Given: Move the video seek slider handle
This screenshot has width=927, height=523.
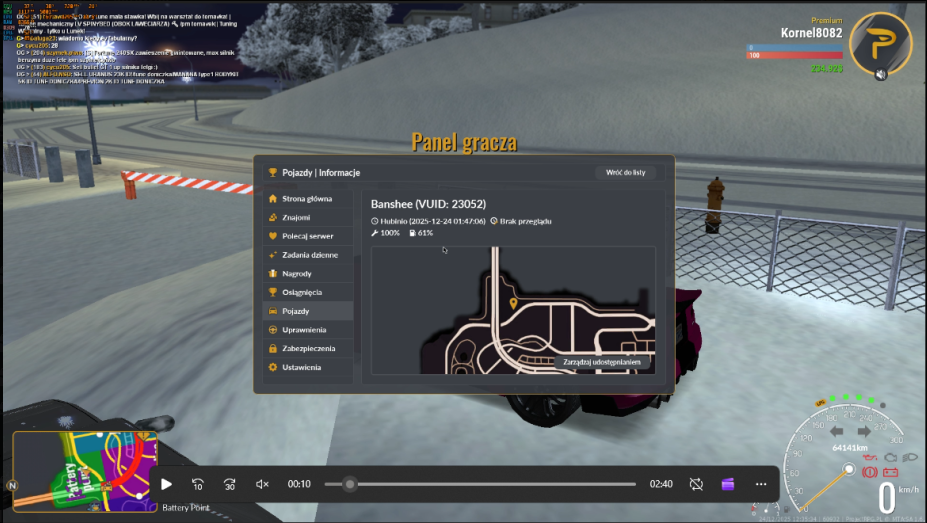Looking at the screenshot, I should (350, 485).
